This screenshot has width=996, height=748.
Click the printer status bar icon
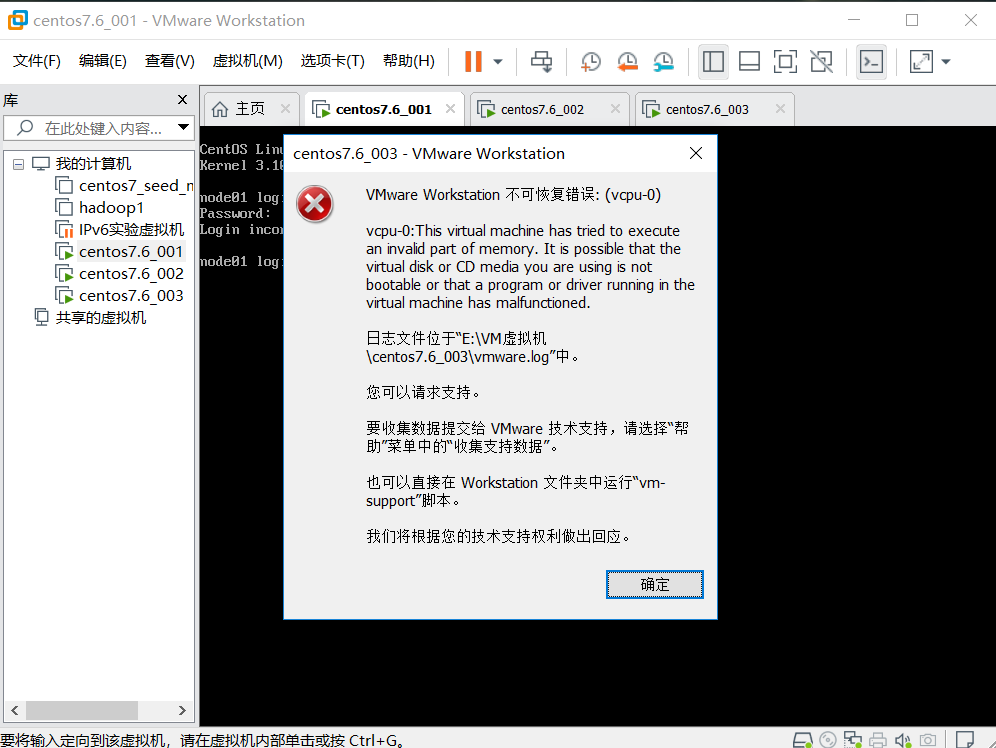point(878,740)
